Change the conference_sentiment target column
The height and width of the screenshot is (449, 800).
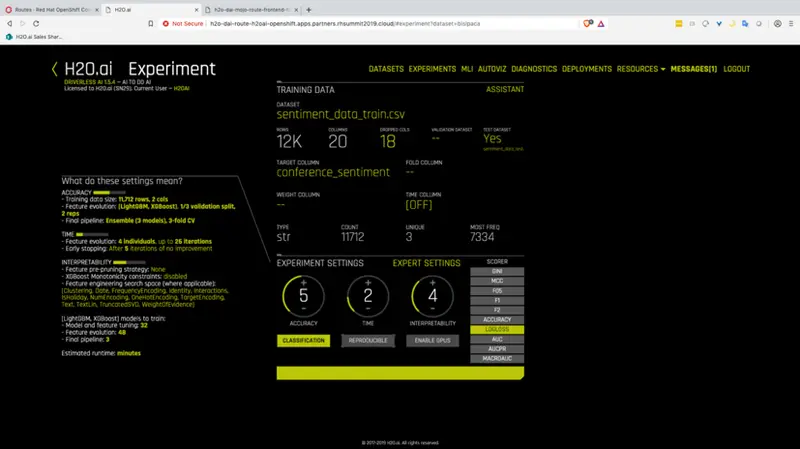333,172
